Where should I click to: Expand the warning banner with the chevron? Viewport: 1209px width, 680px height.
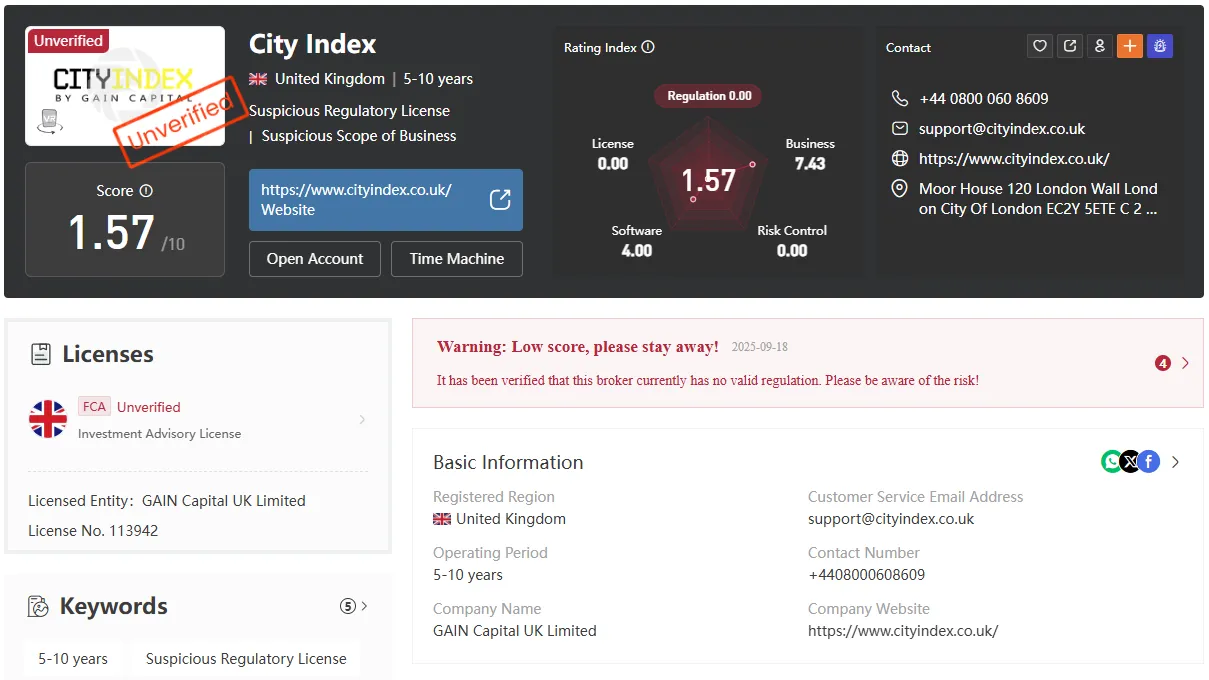pos(1186,363)
